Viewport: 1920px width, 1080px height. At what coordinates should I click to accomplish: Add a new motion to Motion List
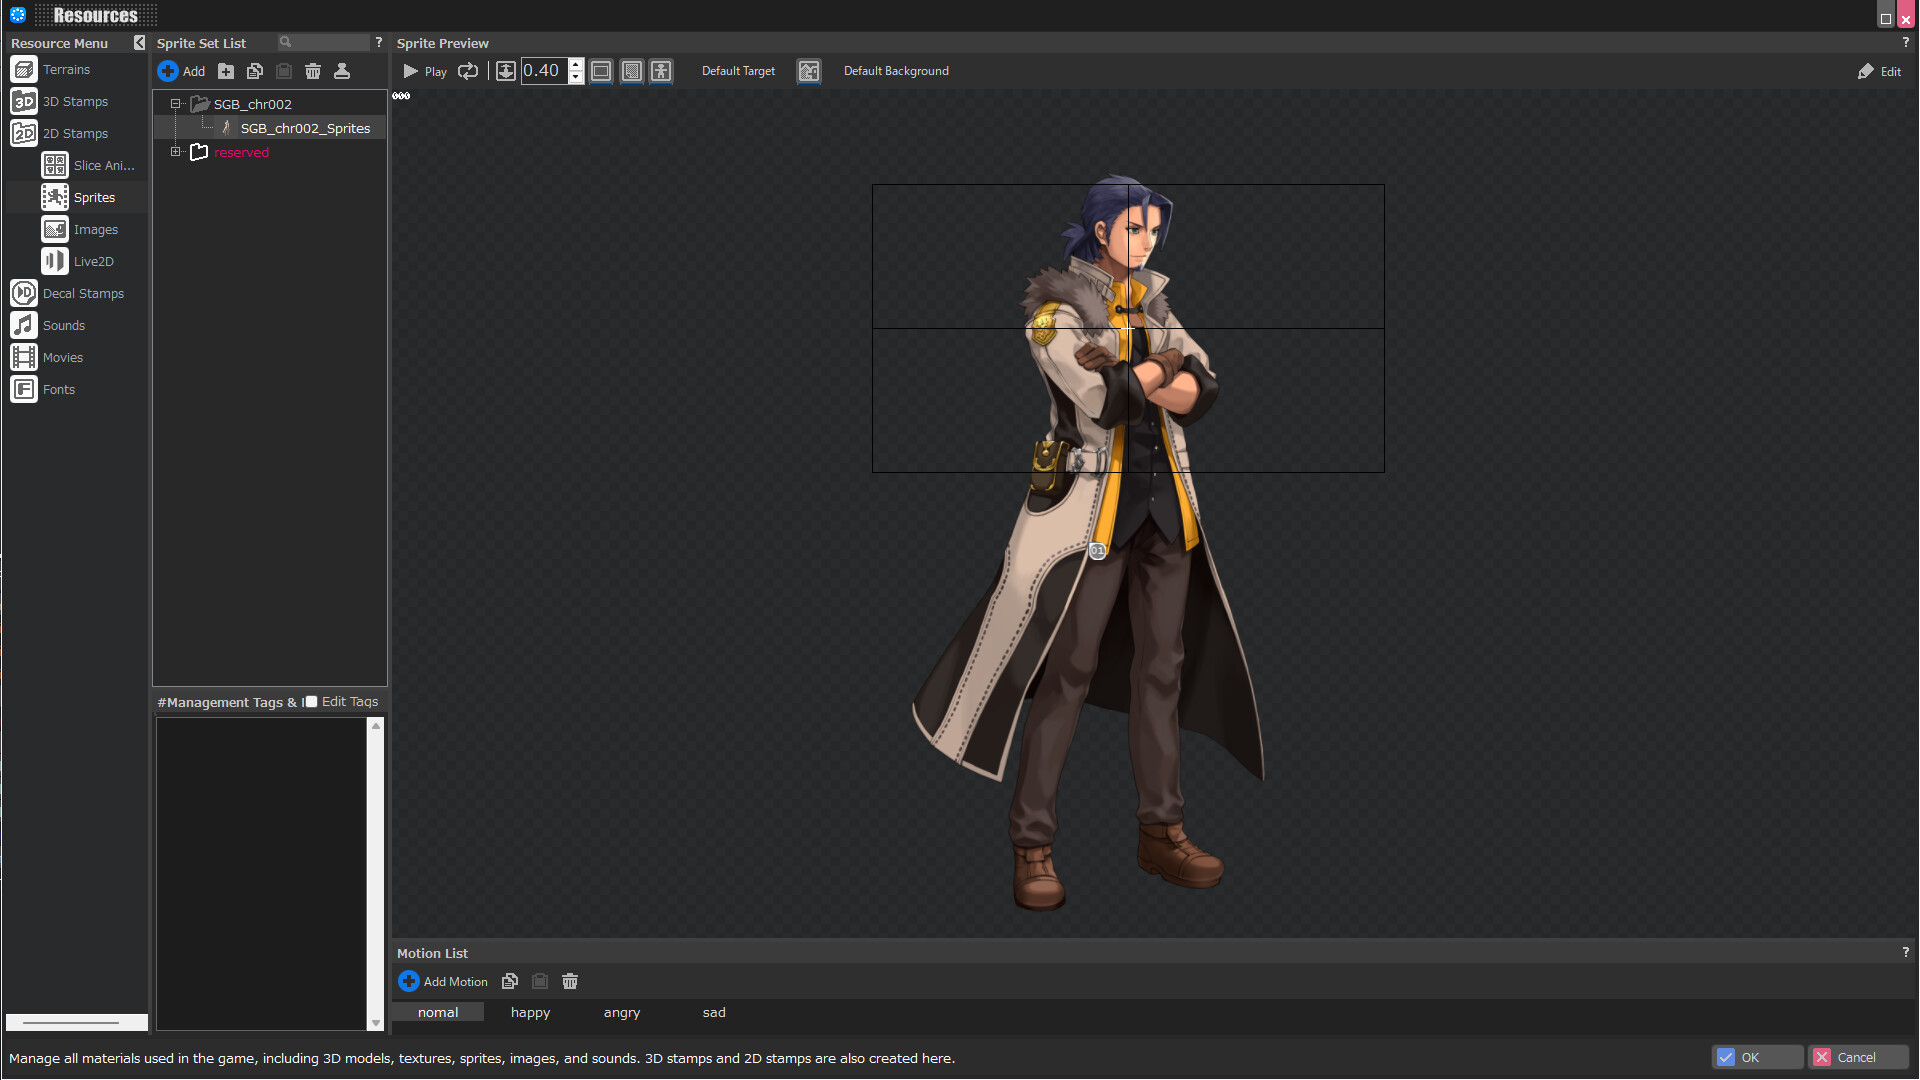coord(443,982)
